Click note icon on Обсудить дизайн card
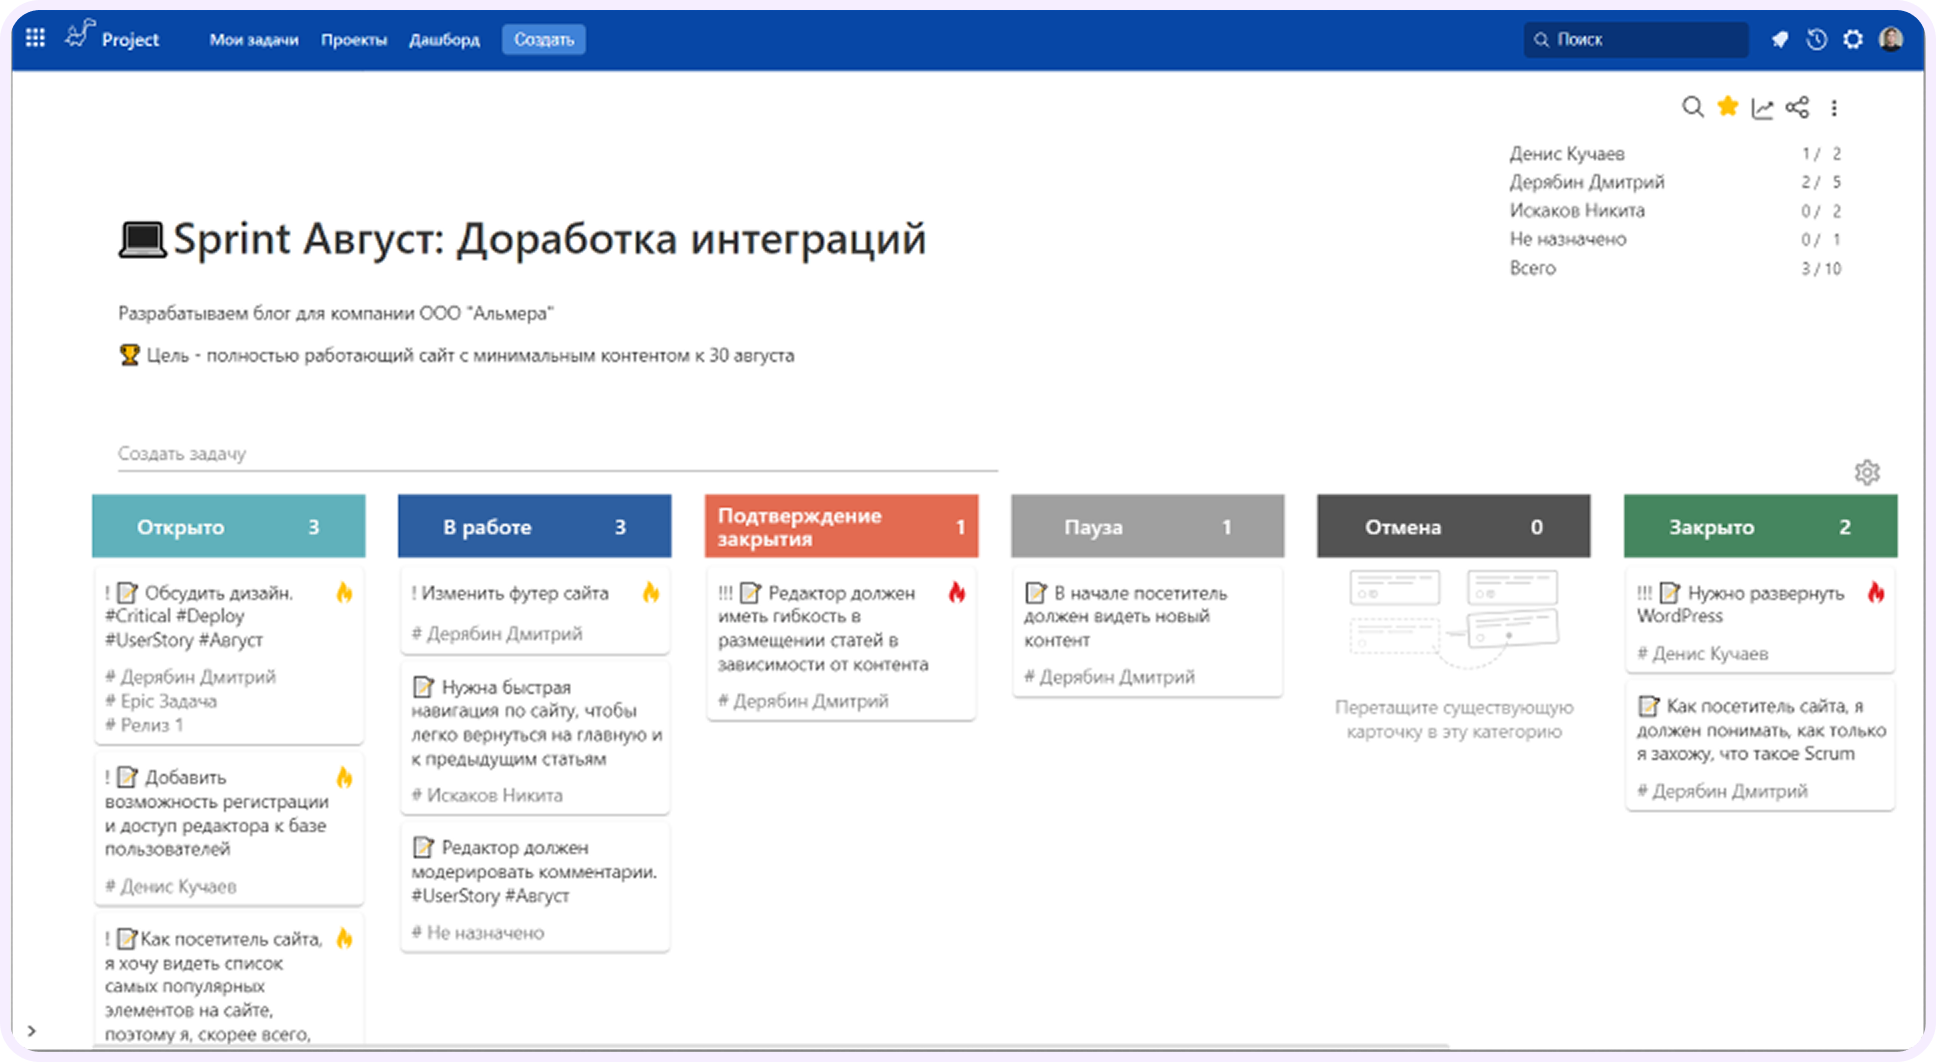This screenshot has width=1936, height=1062. pyautogui.click(x=127, y=593)
